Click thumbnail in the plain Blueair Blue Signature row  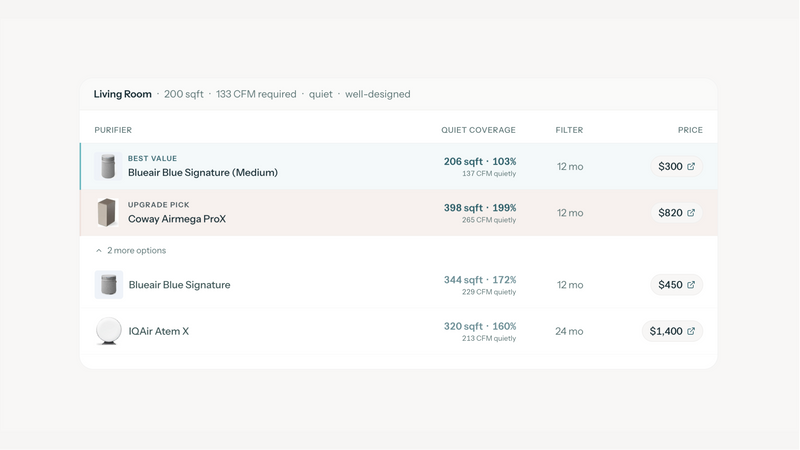click(108, 285)
